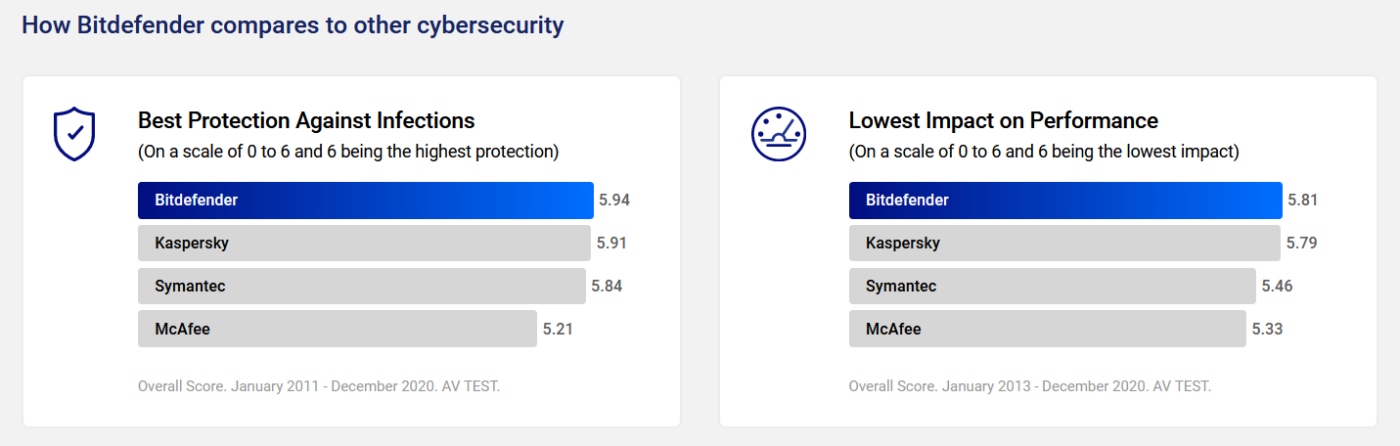
Task: Click the January 2013 AV TEST footnote
Action: point(1030,386)
